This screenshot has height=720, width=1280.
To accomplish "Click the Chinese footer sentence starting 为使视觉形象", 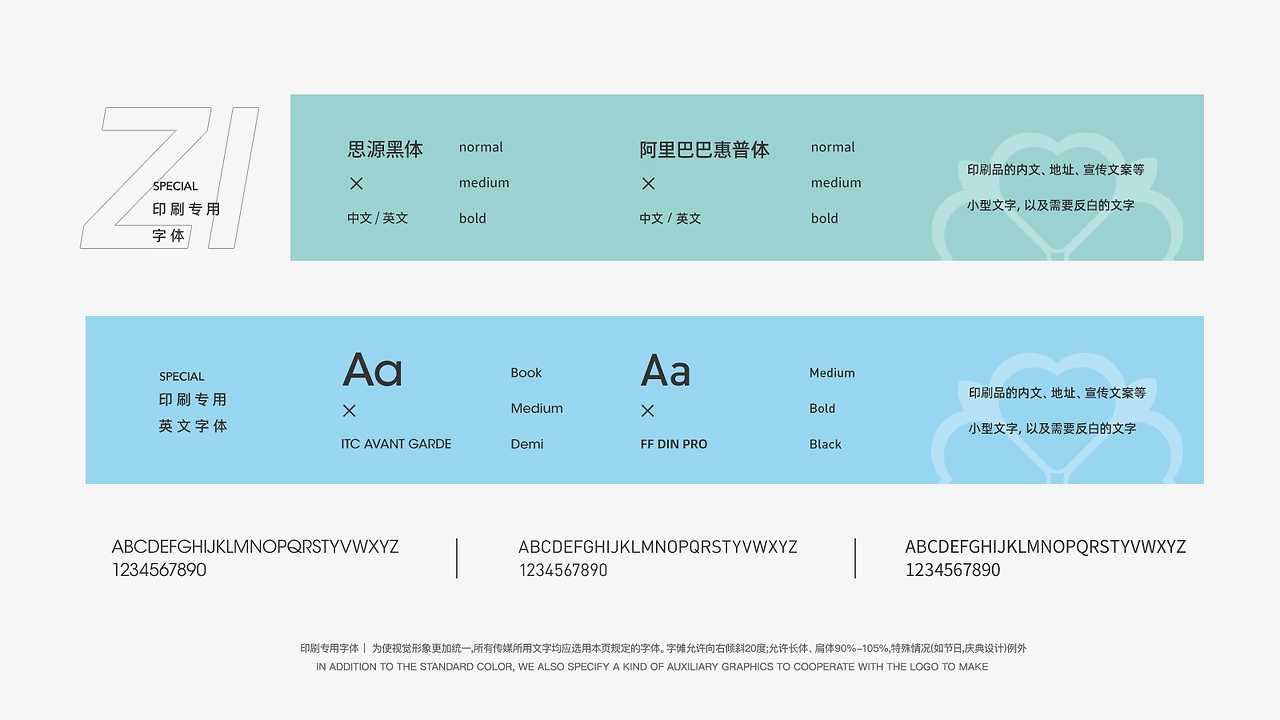I will point(699,648).
